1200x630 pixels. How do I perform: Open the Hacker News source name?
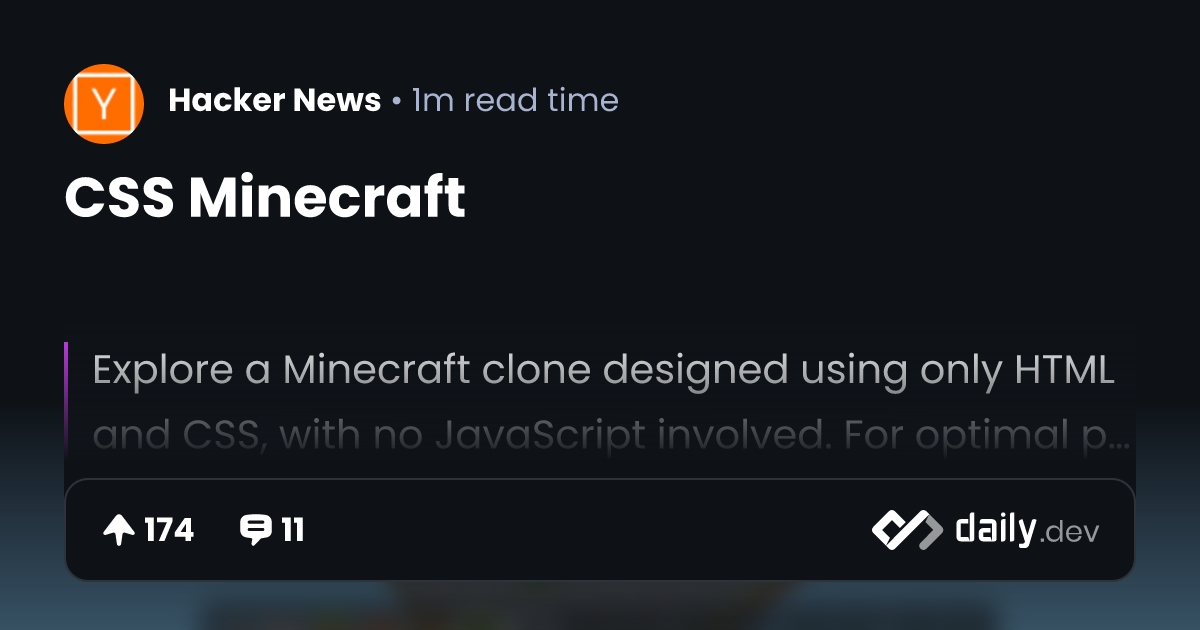click(x=275, y=100)
